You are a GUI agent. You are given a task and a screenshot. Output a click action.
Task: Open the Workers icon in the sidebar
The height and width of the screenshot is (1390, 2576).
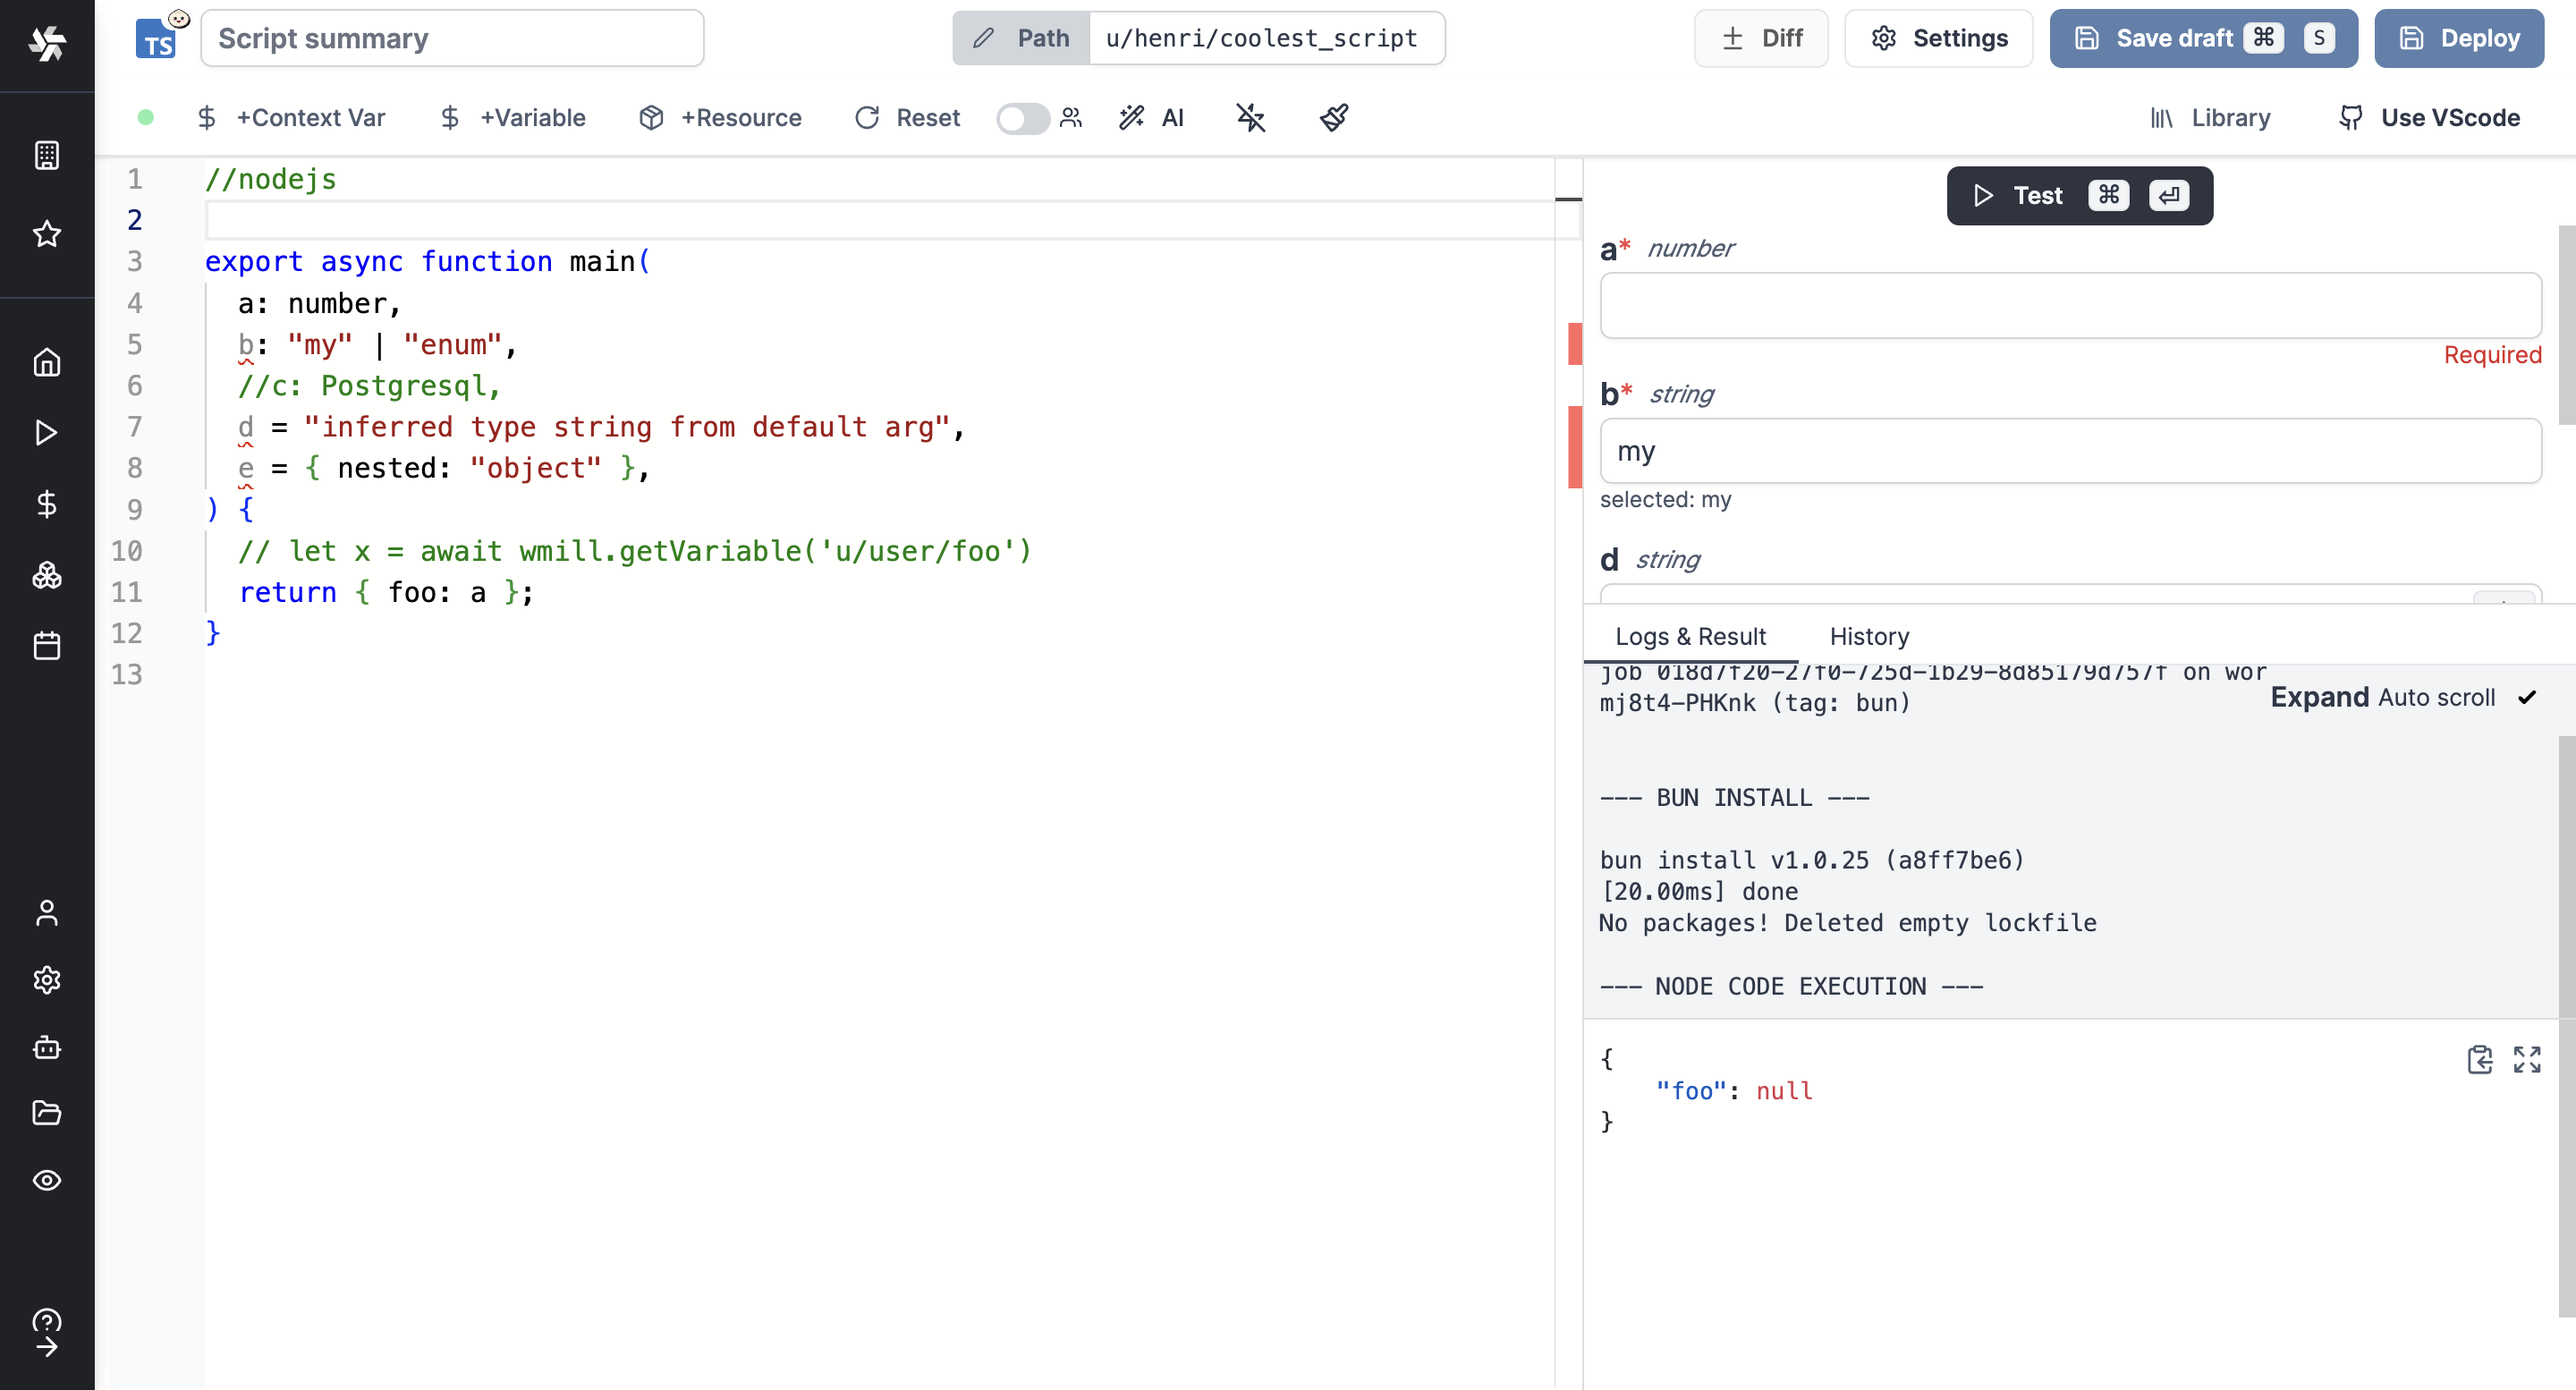tap(47, 1047)
